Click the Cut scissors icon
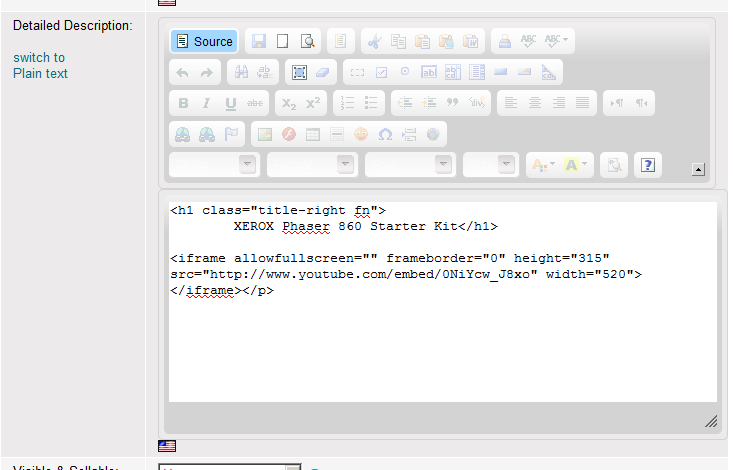The width and height of the screenshot is (733, 470). pos(374,41)
